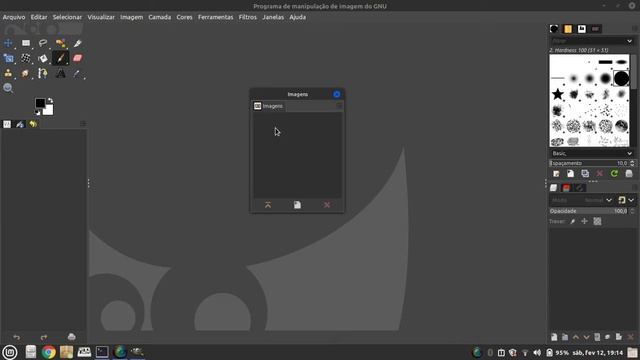
Task: Select the Imagens tab in the dialog
Action: [x=269, y=106]
